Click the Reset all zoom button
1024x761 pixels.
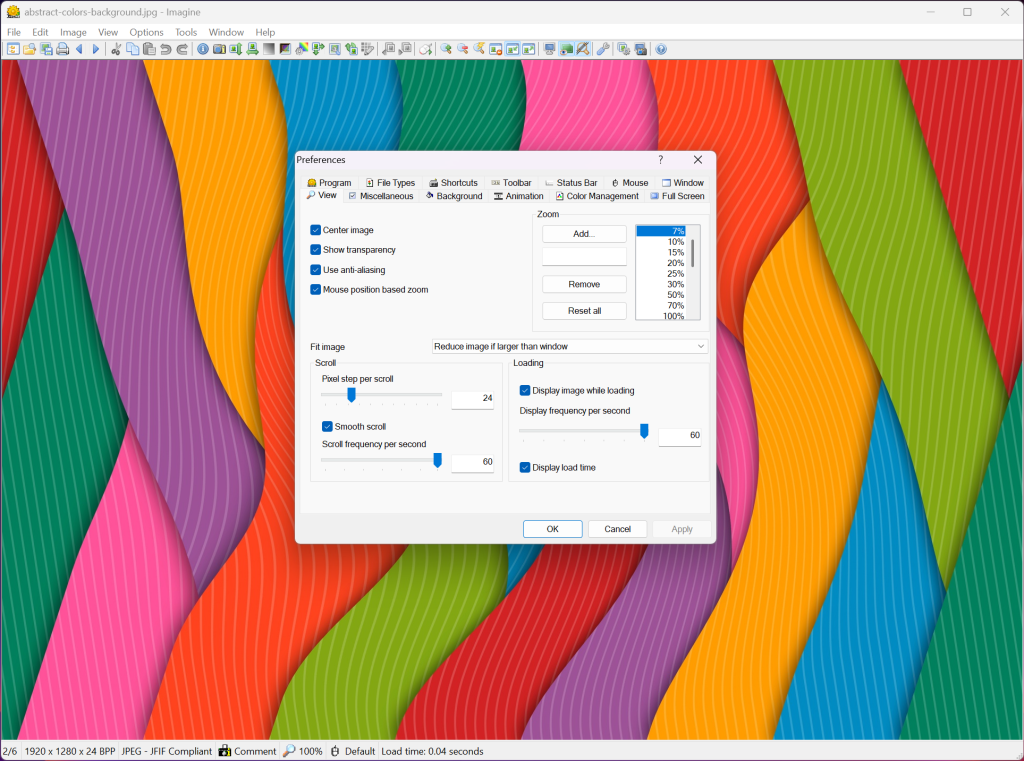click(584, 311)
